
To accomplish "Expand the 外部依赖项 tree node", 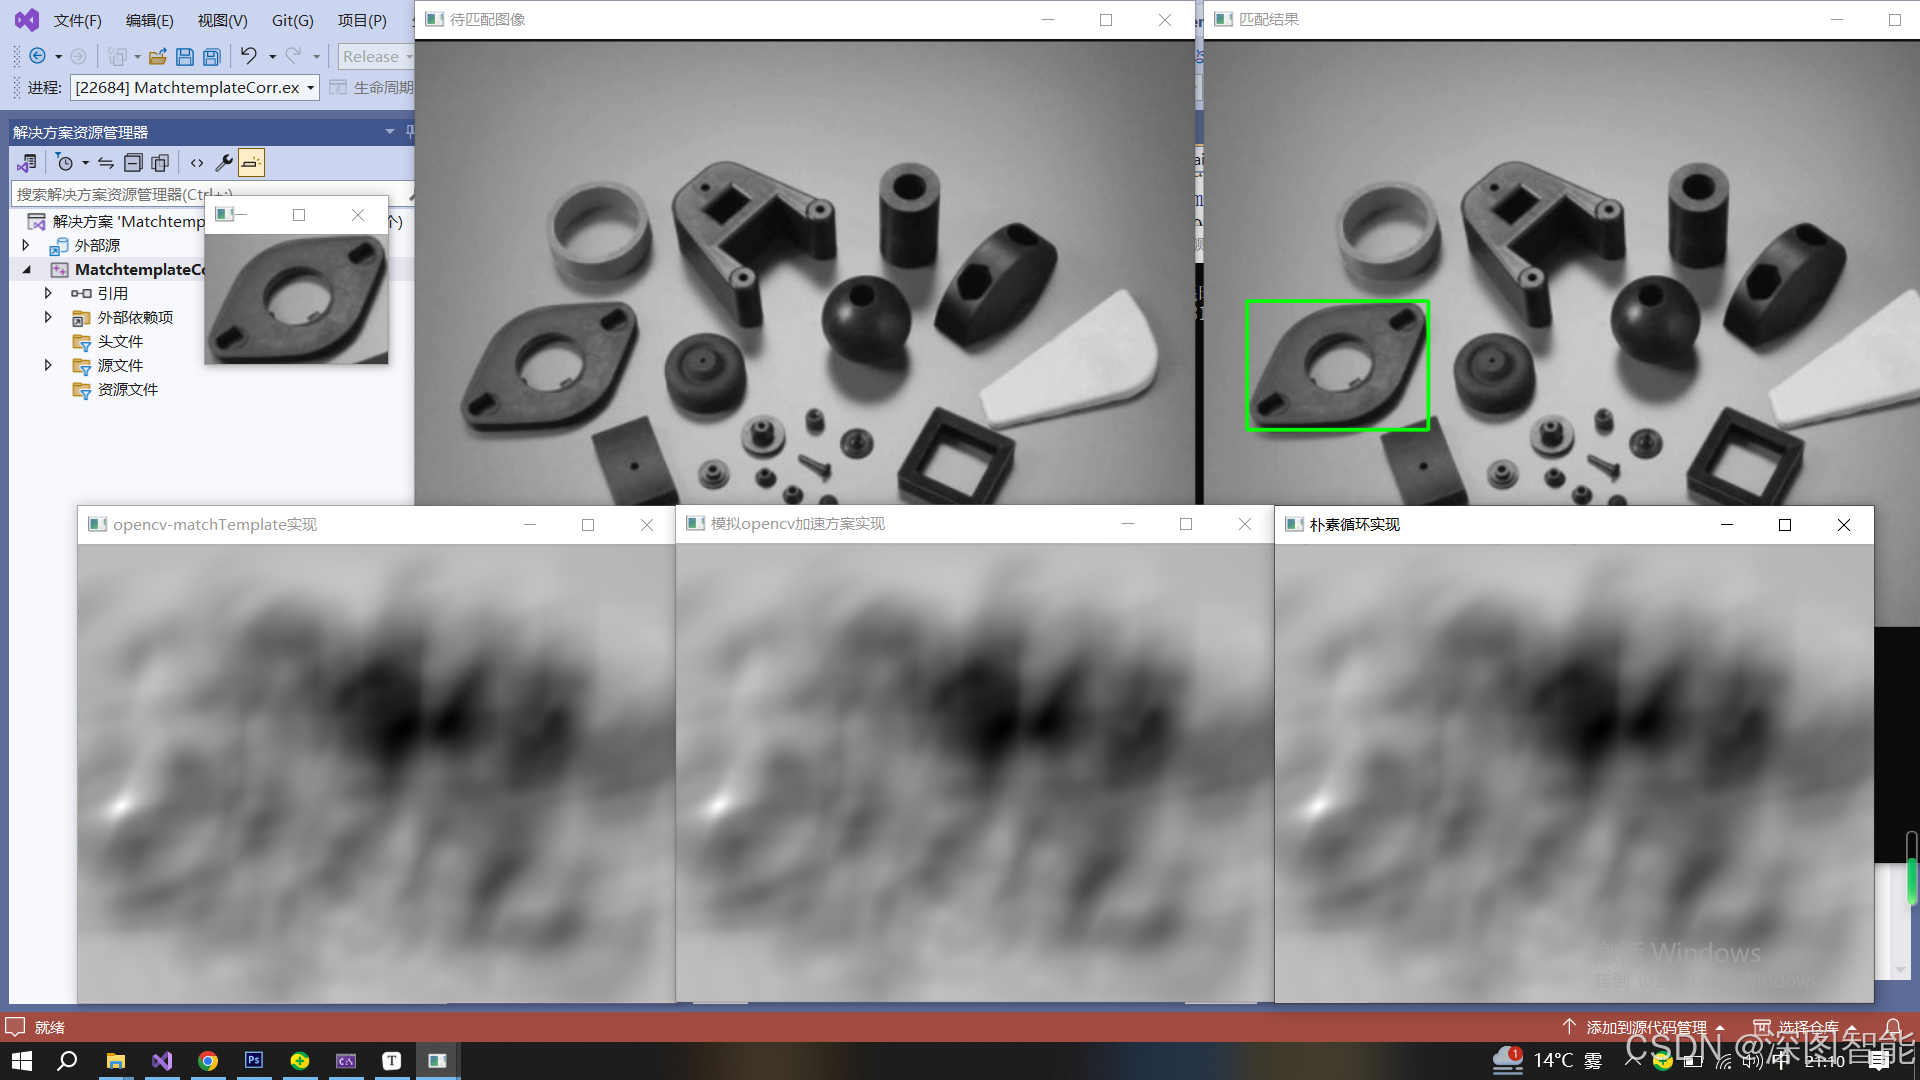I will (48, 317).
